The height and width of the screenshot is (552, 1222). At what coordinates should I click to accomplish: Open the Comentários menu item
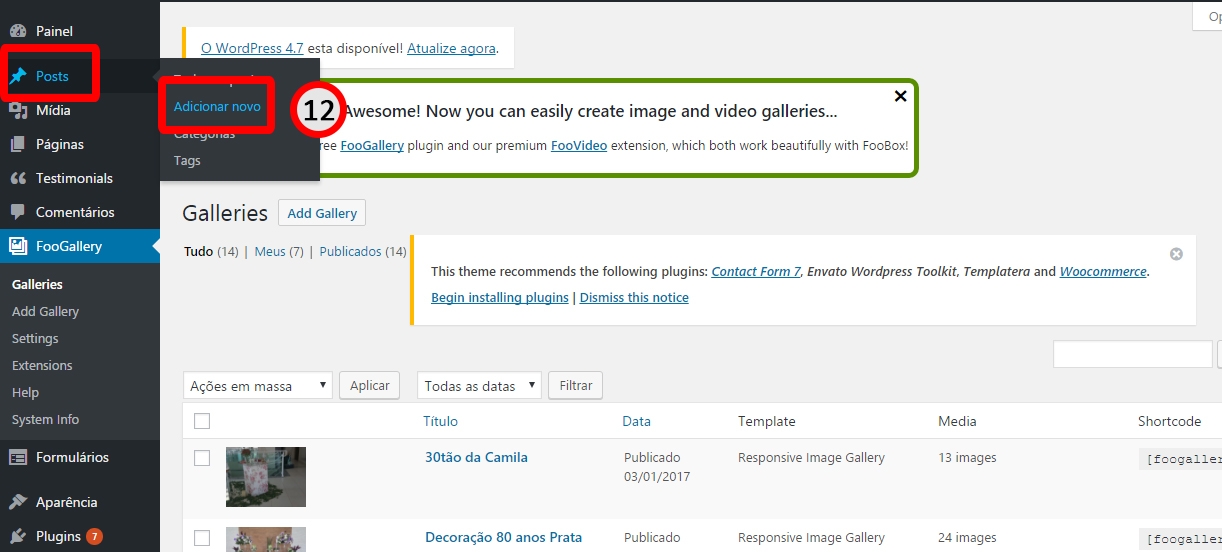click(x=75, y=212)
